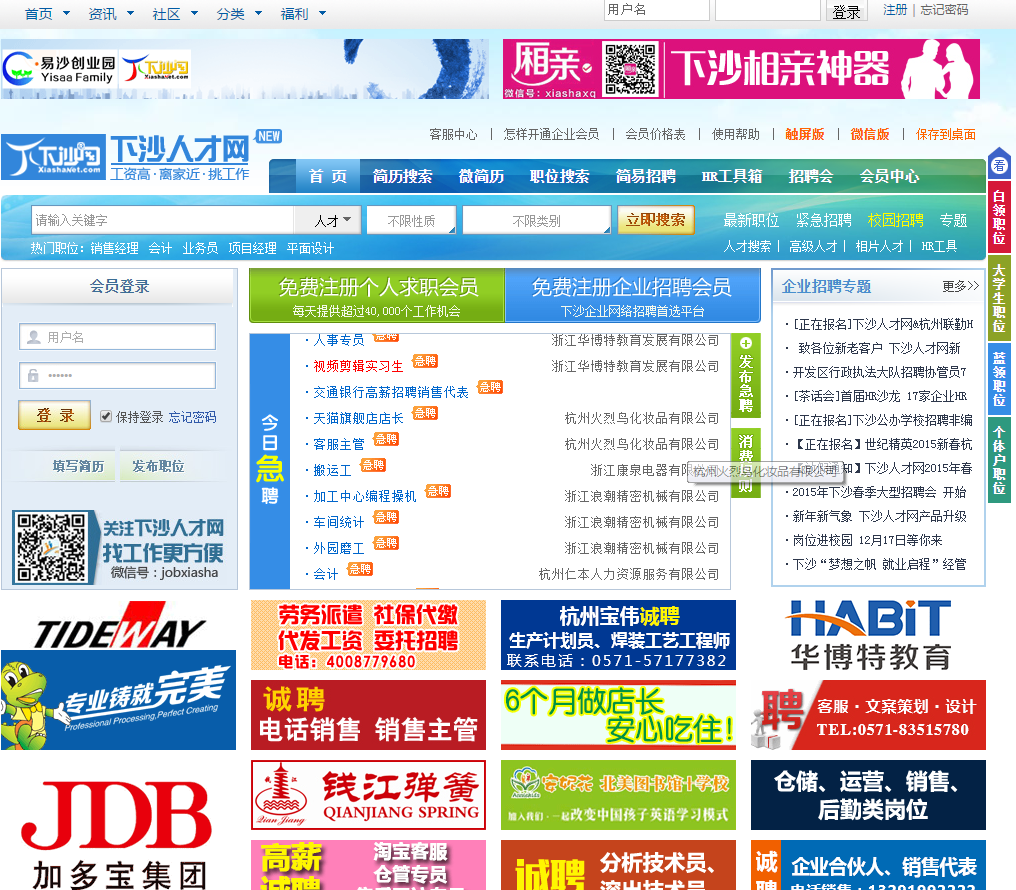Click the top bar 用户名 field
This screenshot has height=890, width=1016.
[x=656, y=10]
